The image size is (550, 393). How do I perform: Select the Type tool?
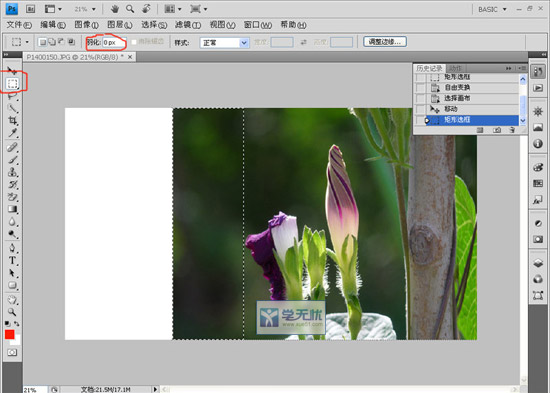[12, 260]
